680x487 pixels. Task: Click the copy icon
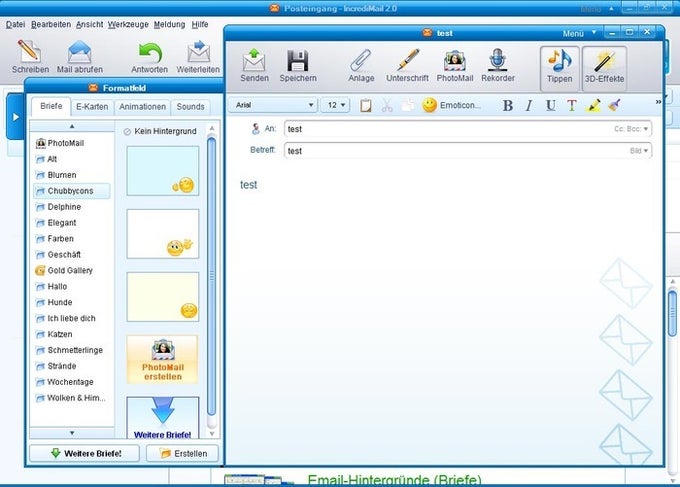(408, 105)
